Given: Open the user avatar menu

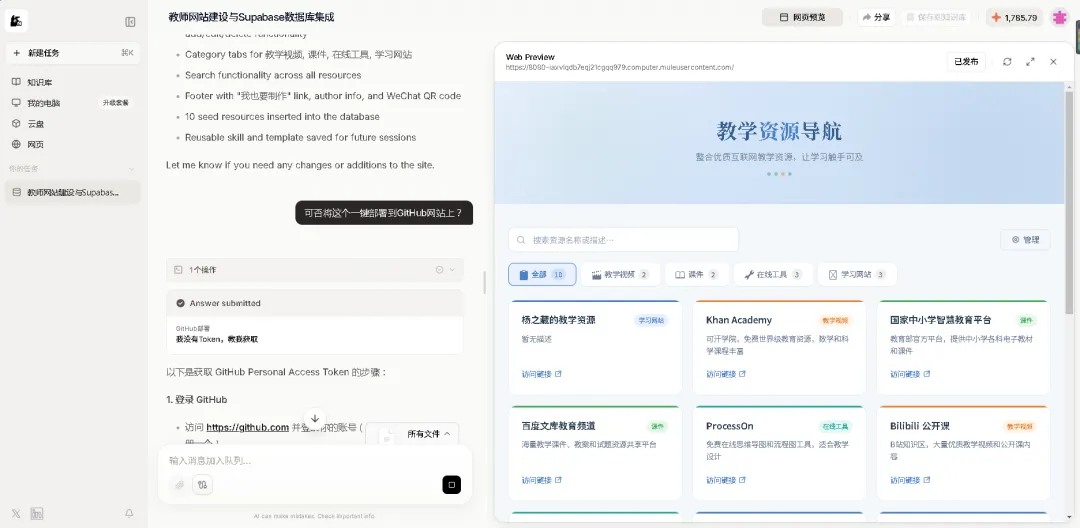Looking at the screenshot, I should coord(1059,17).
